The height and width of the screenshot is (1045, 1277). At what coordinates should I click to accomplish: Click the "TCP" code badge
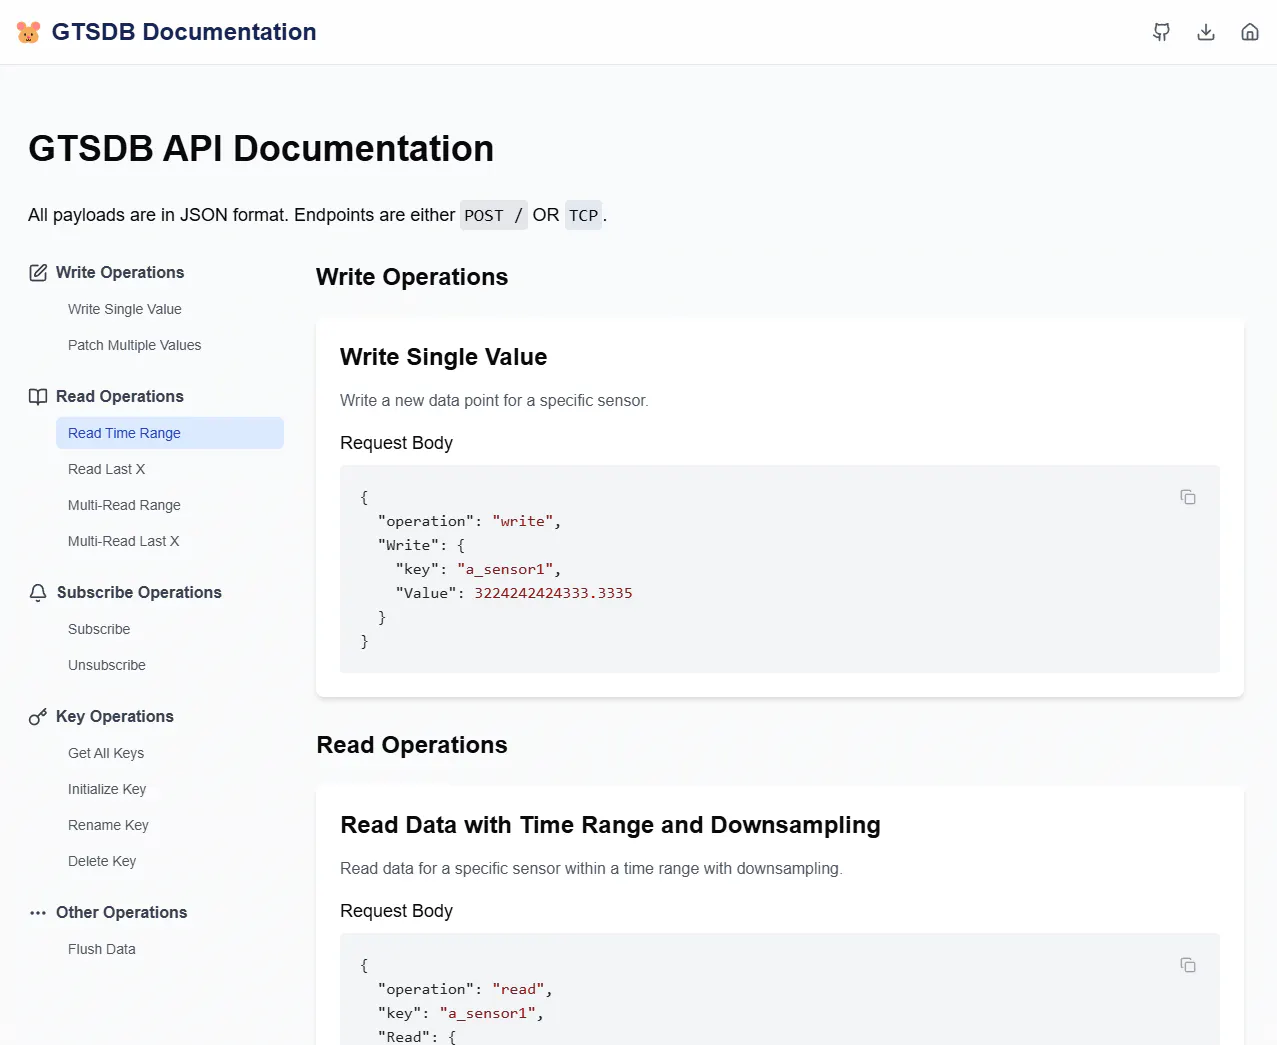tap(583, 215)
